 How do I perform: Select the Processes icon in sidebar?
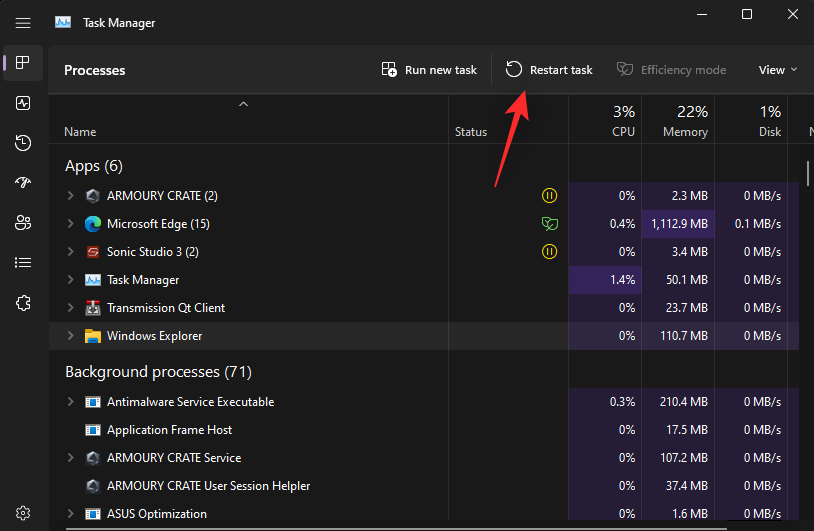(x=23, y=63)
